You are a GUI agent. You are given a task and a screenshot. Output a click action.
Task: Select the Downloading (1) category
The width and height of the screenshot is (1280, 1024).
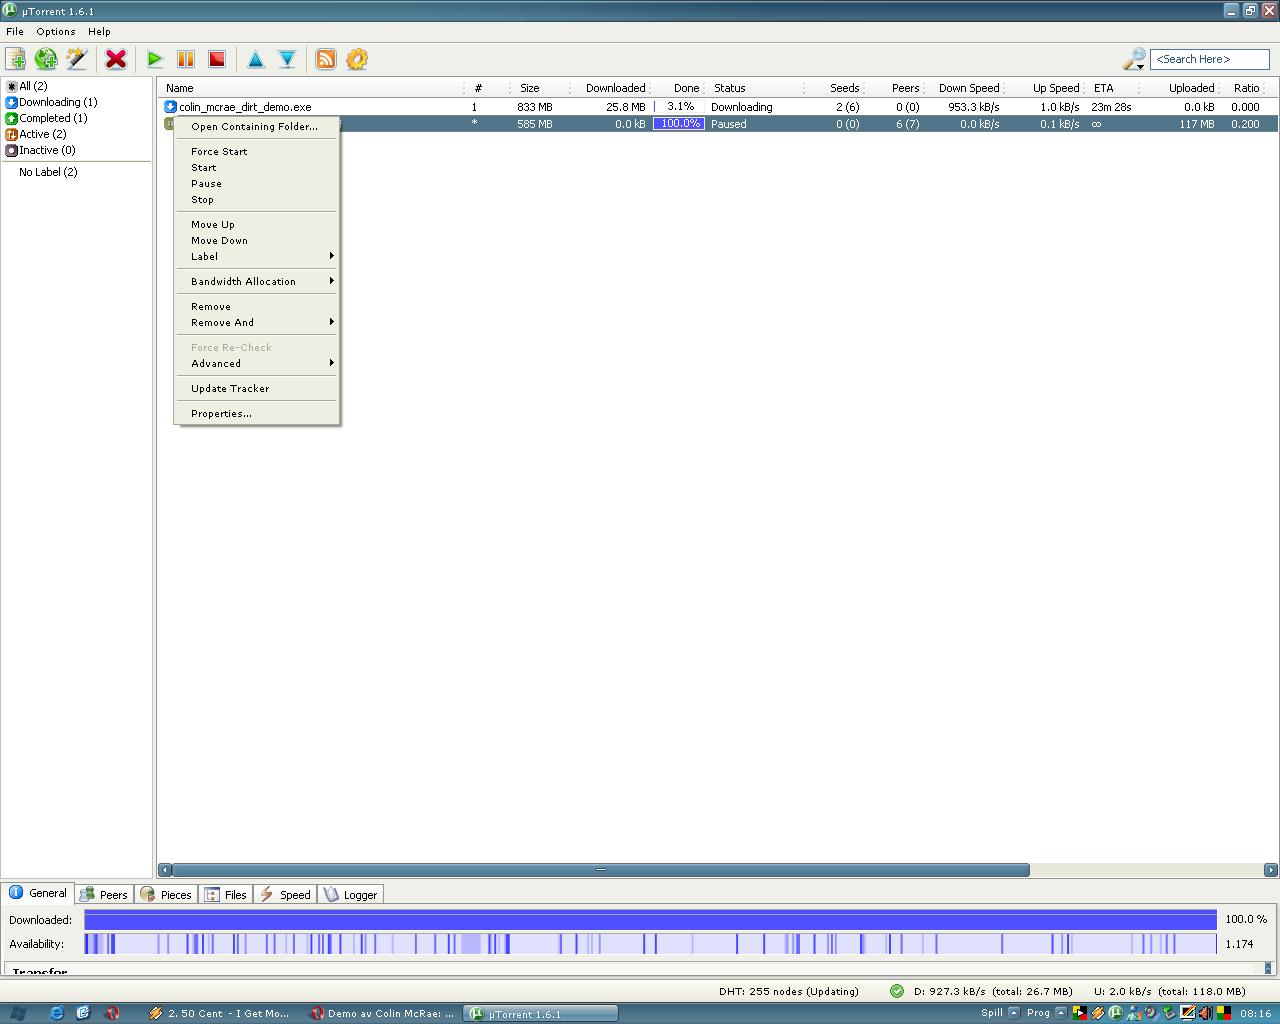51,102
